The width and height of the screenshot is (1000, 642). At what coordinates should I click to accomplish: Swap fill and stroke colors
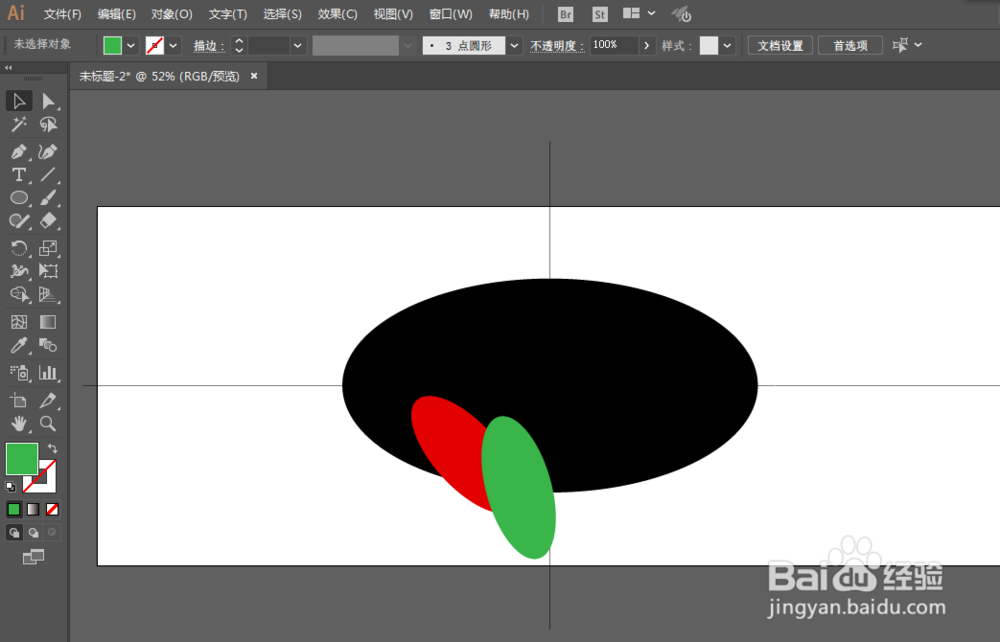(53, 447)
